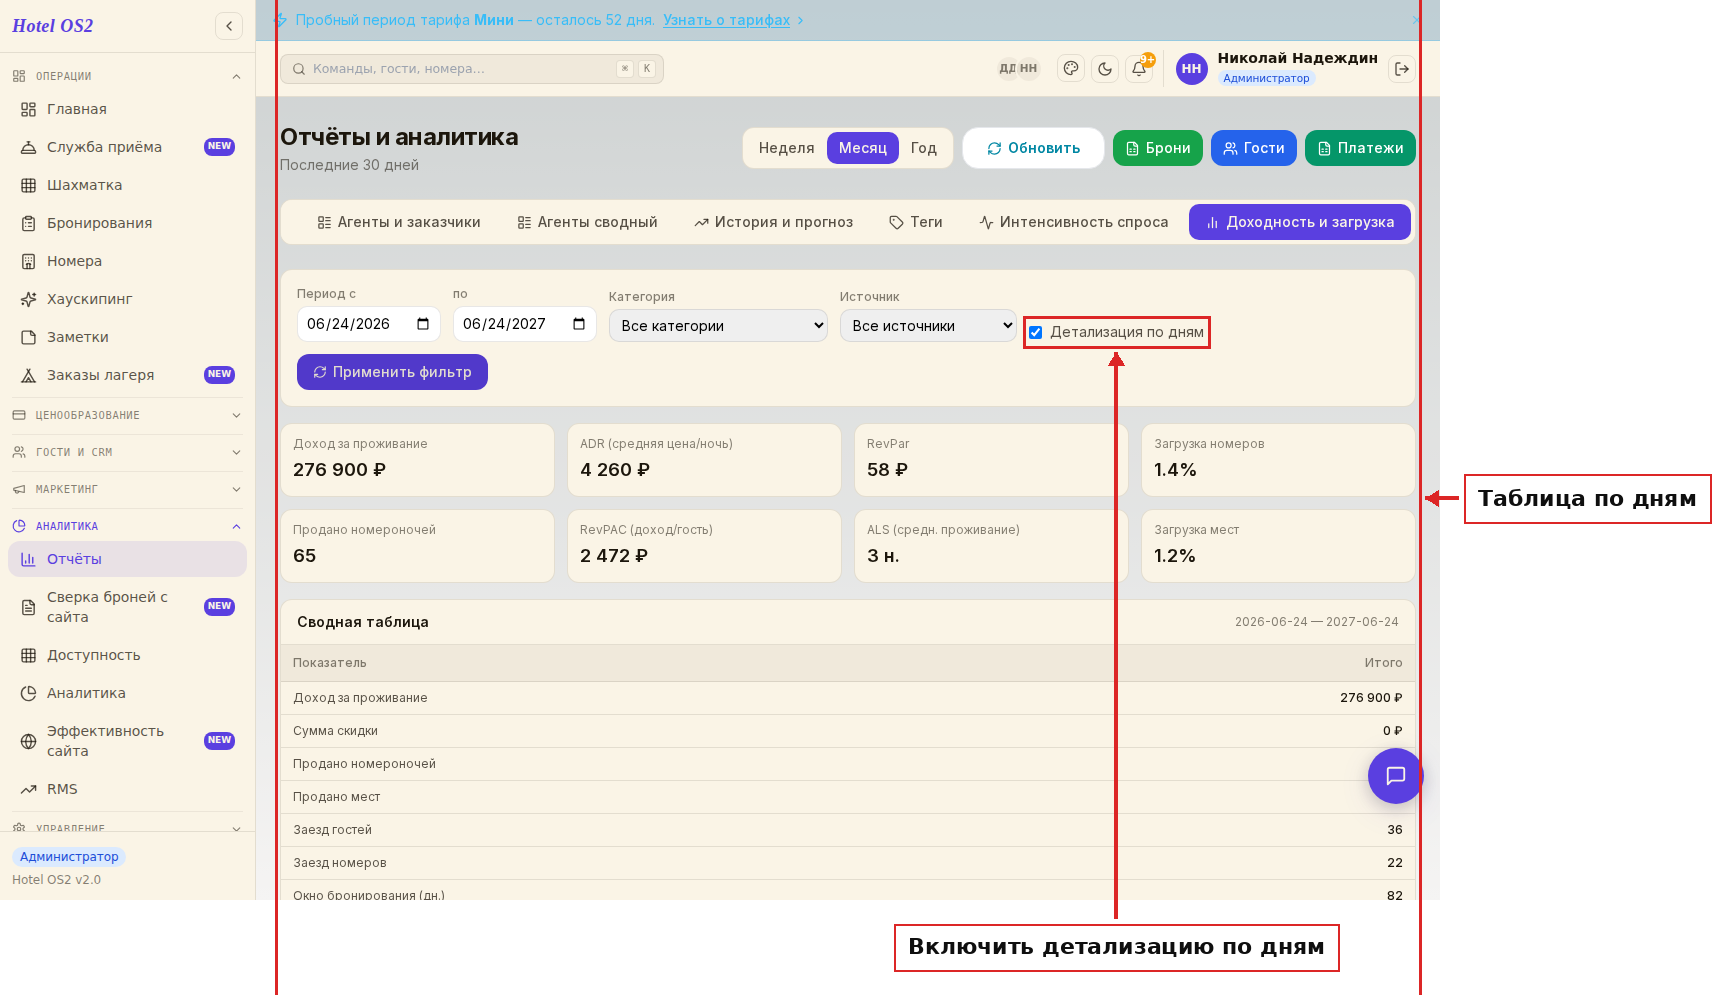Screen dimensions: 1735x995
Task: Open Интенсивность спроса tab
Action: (x=1074, y=222)
